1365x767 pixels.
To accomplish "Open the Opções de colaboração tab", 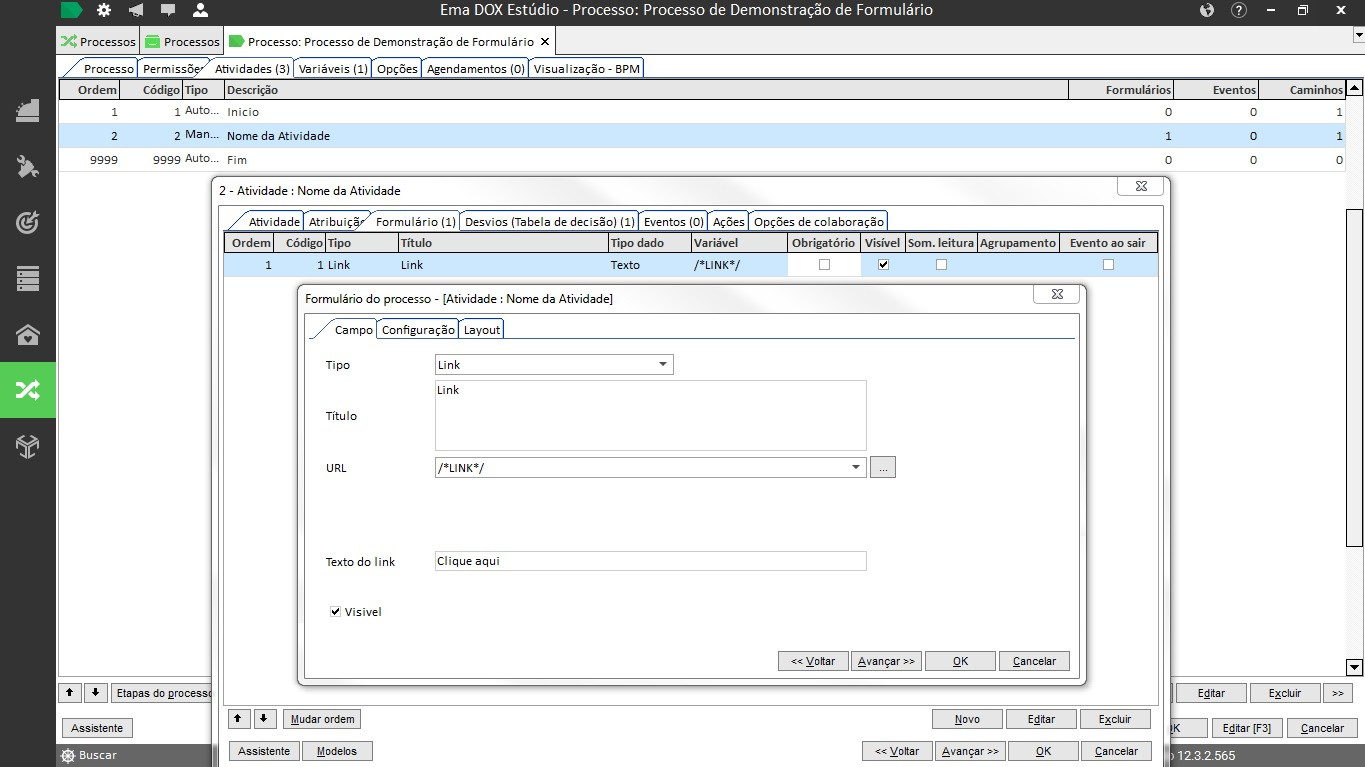I will click(818, 221).
